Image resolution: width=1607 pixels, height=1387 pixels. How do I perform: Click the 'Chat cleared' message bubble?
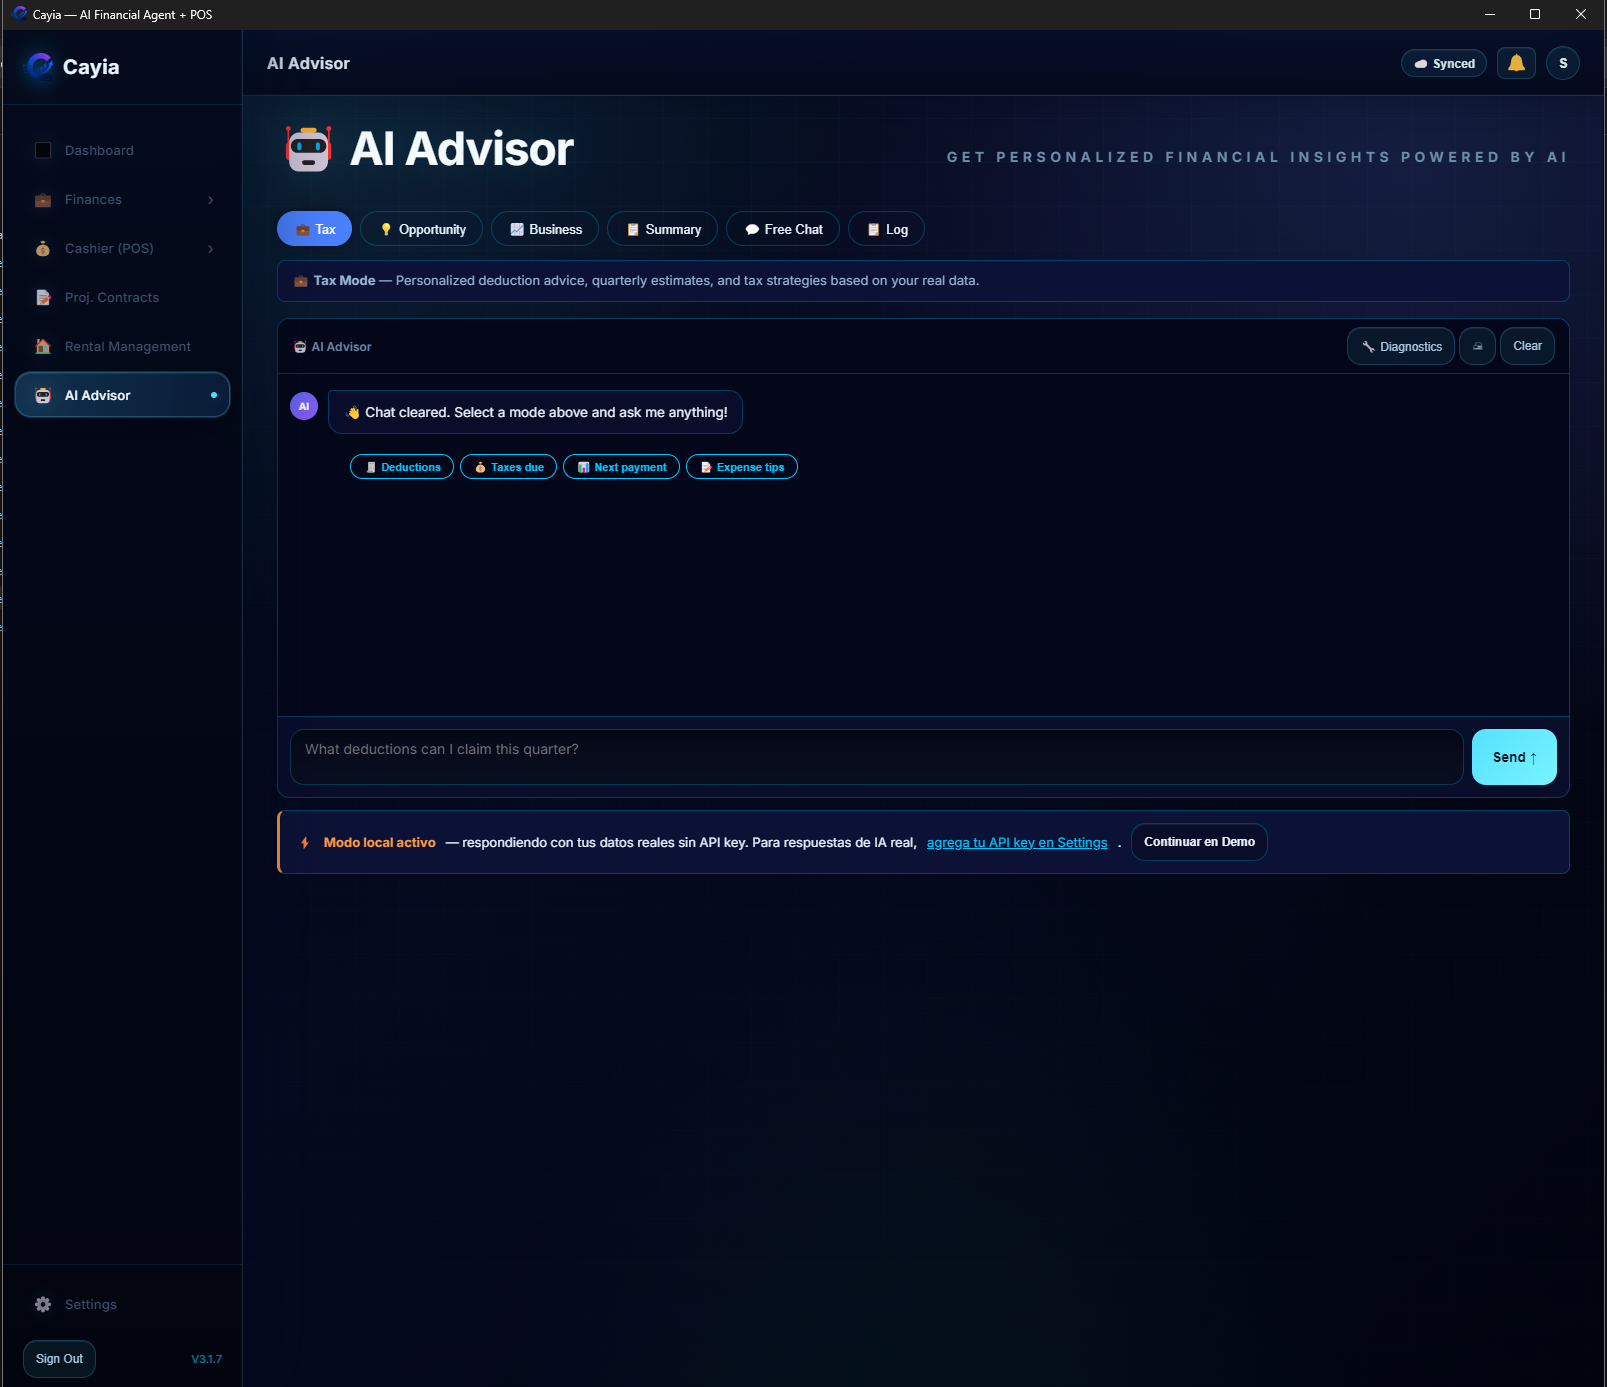point(535,412)
